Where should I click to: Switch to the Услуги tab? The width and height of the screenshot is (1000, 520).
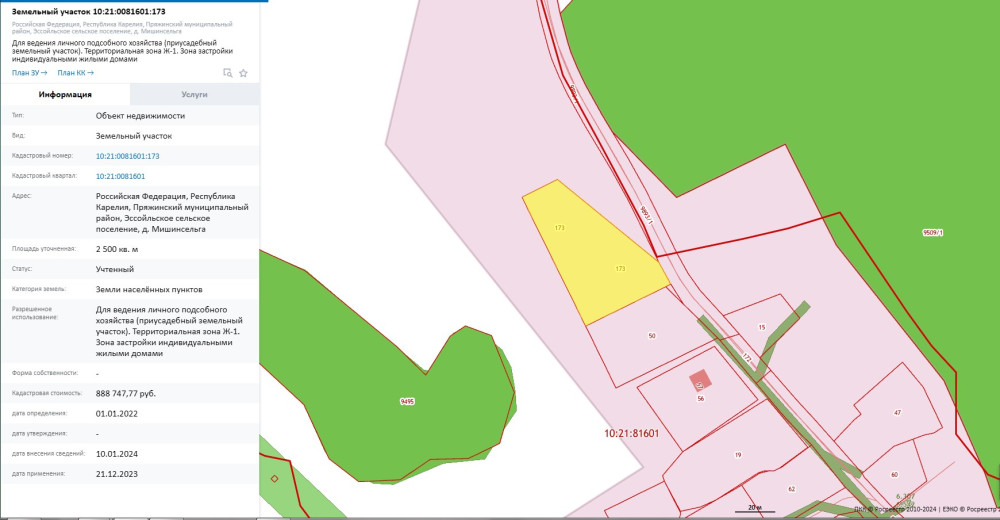(194, 94)
